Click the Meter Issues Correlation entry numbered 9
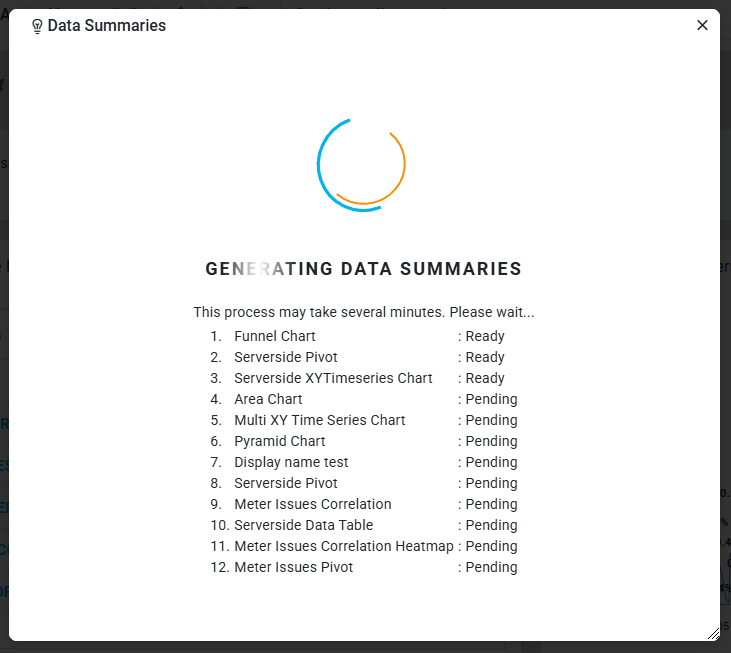Viewport: 731px width, 653px height. pyautogui.click(x=313, y=504)
